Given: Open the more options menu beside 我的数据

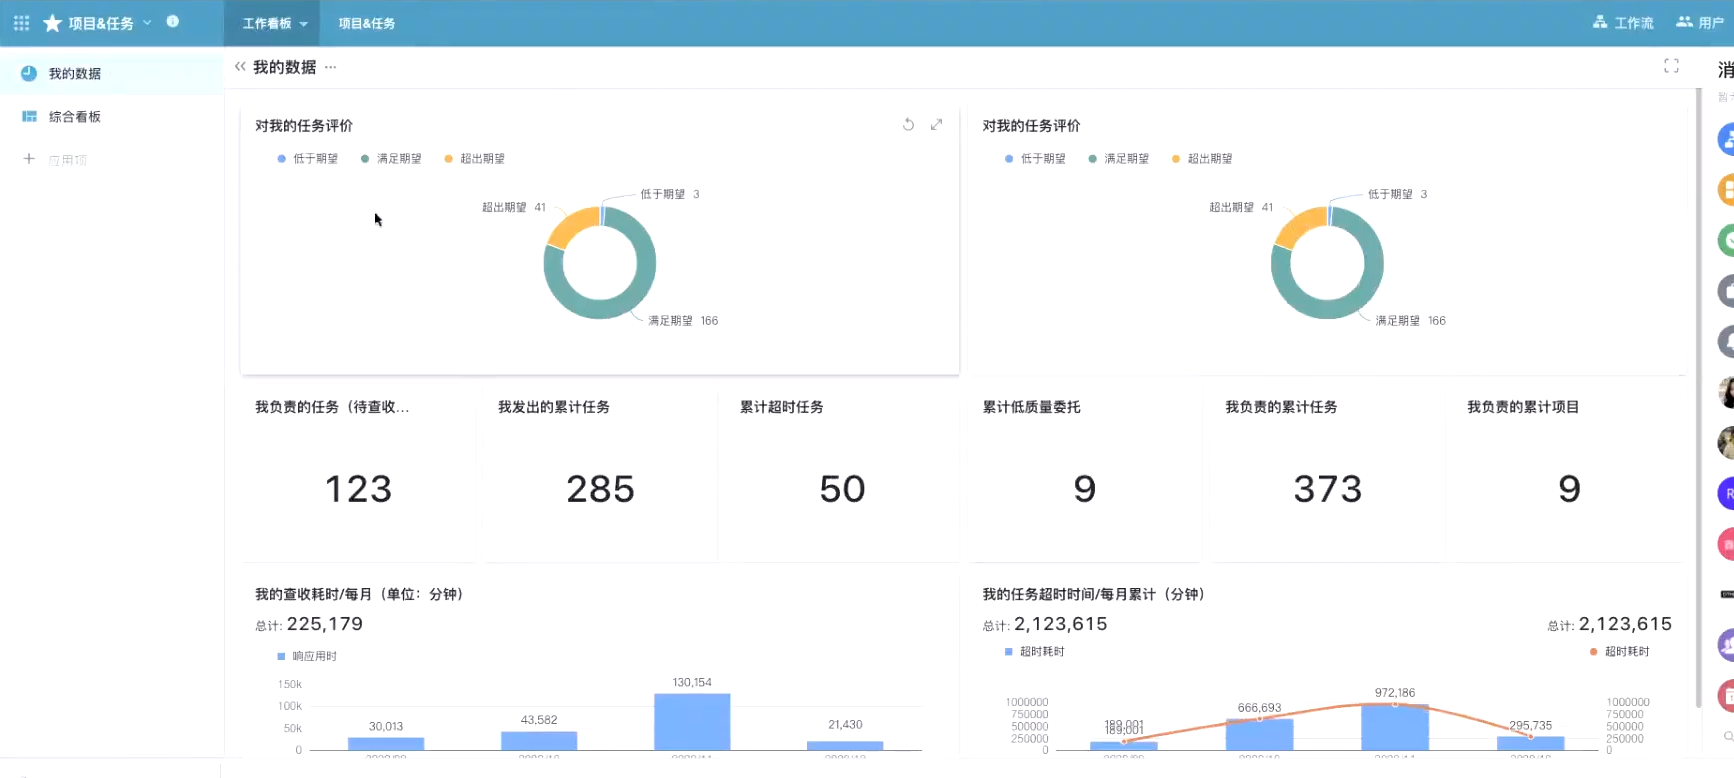Looking at the screenshot, I should point(331,67).
